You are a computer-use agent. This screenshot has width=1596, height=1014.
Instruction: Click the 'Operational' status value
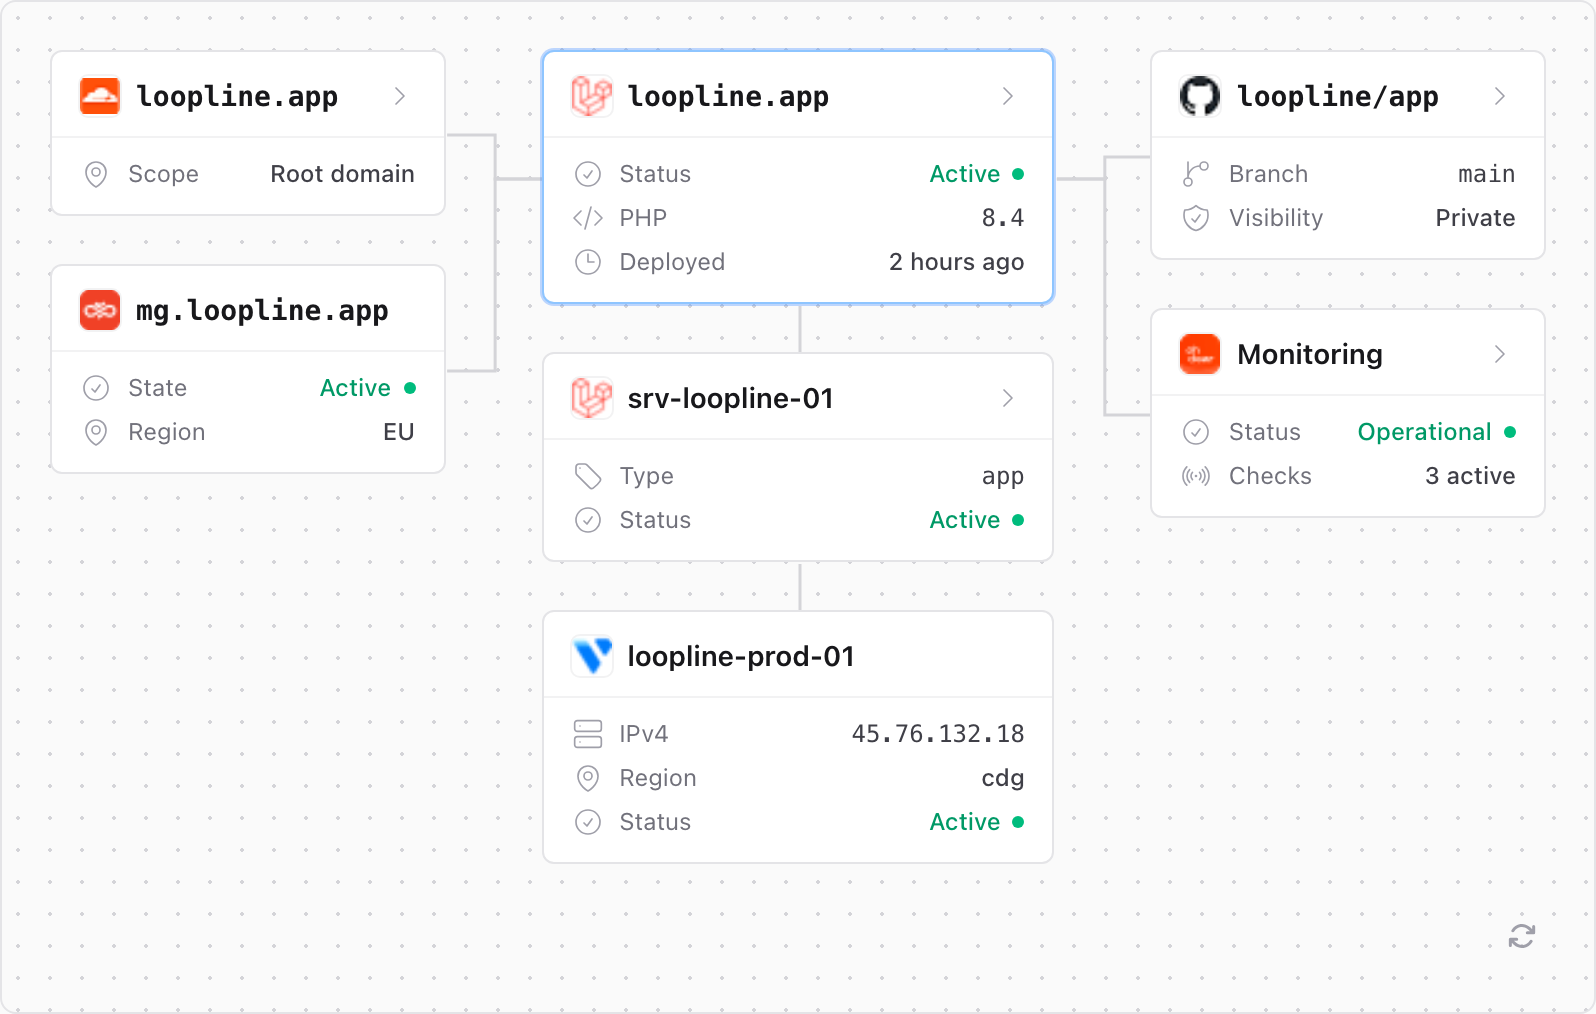(x=1424, y=432)
